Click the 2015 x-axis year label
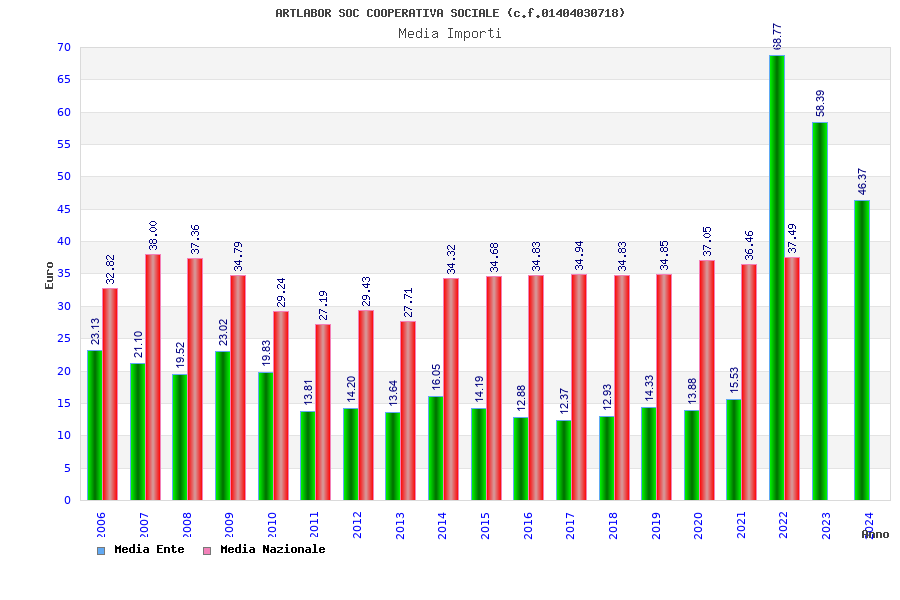This screenshot has width=900, height=600. [x=485, y=525]
